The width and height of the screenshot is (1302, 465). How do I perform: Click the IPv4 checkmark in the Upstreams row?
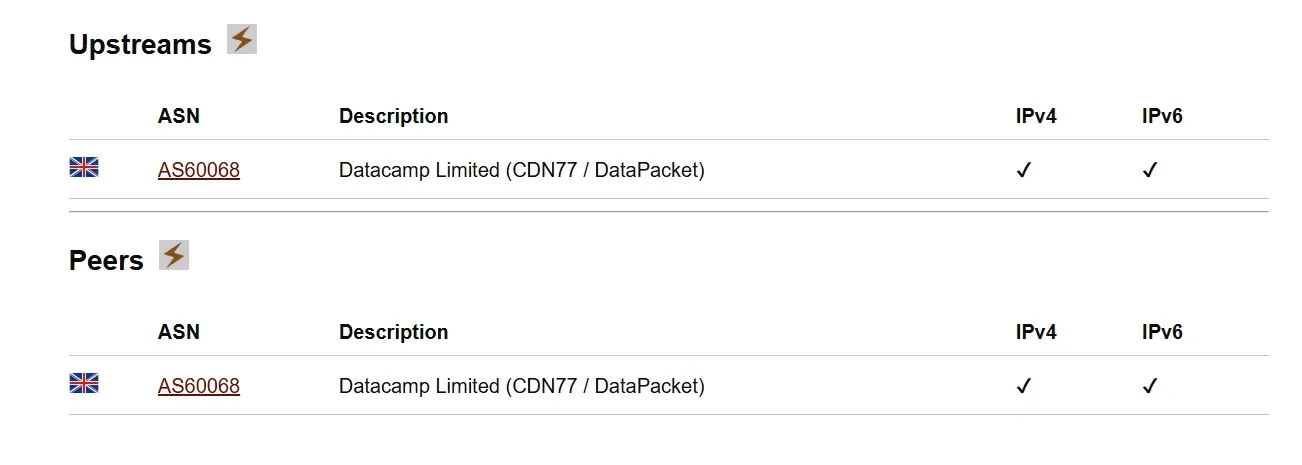(x=1023, y=171)
